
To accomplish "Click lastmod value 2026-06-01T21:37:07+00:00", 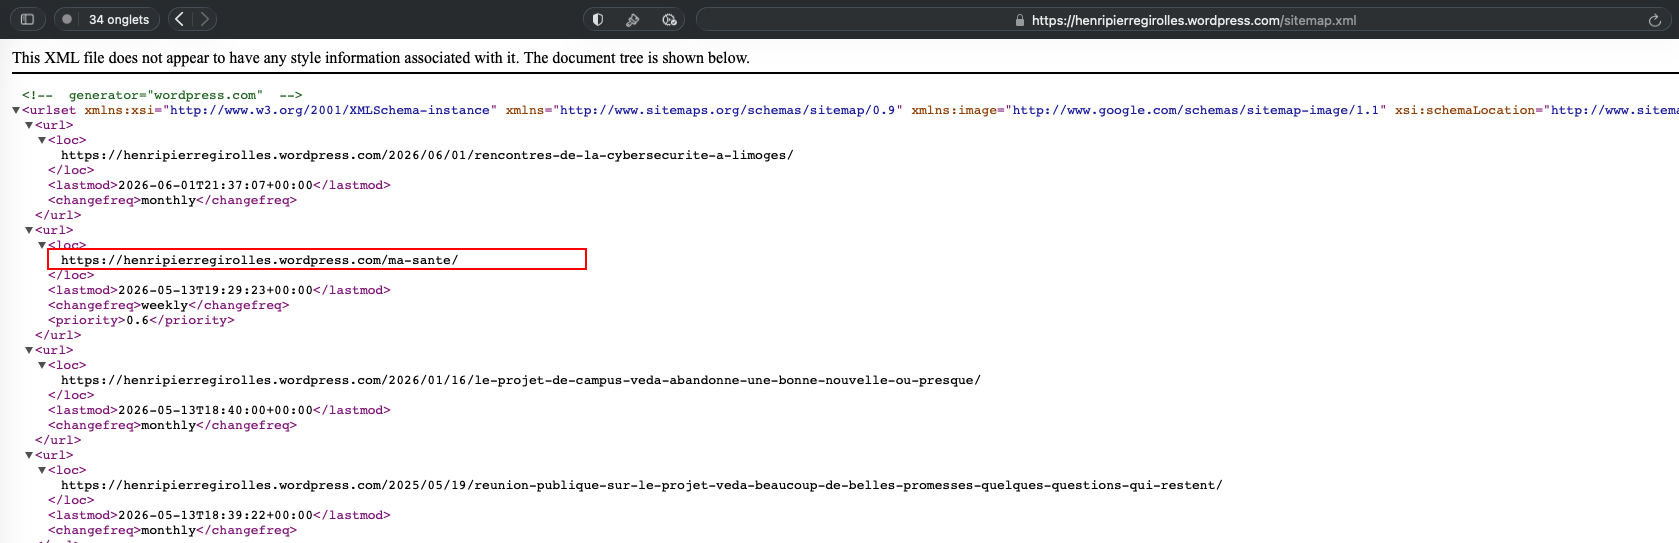I will click(x=215, y=185).
